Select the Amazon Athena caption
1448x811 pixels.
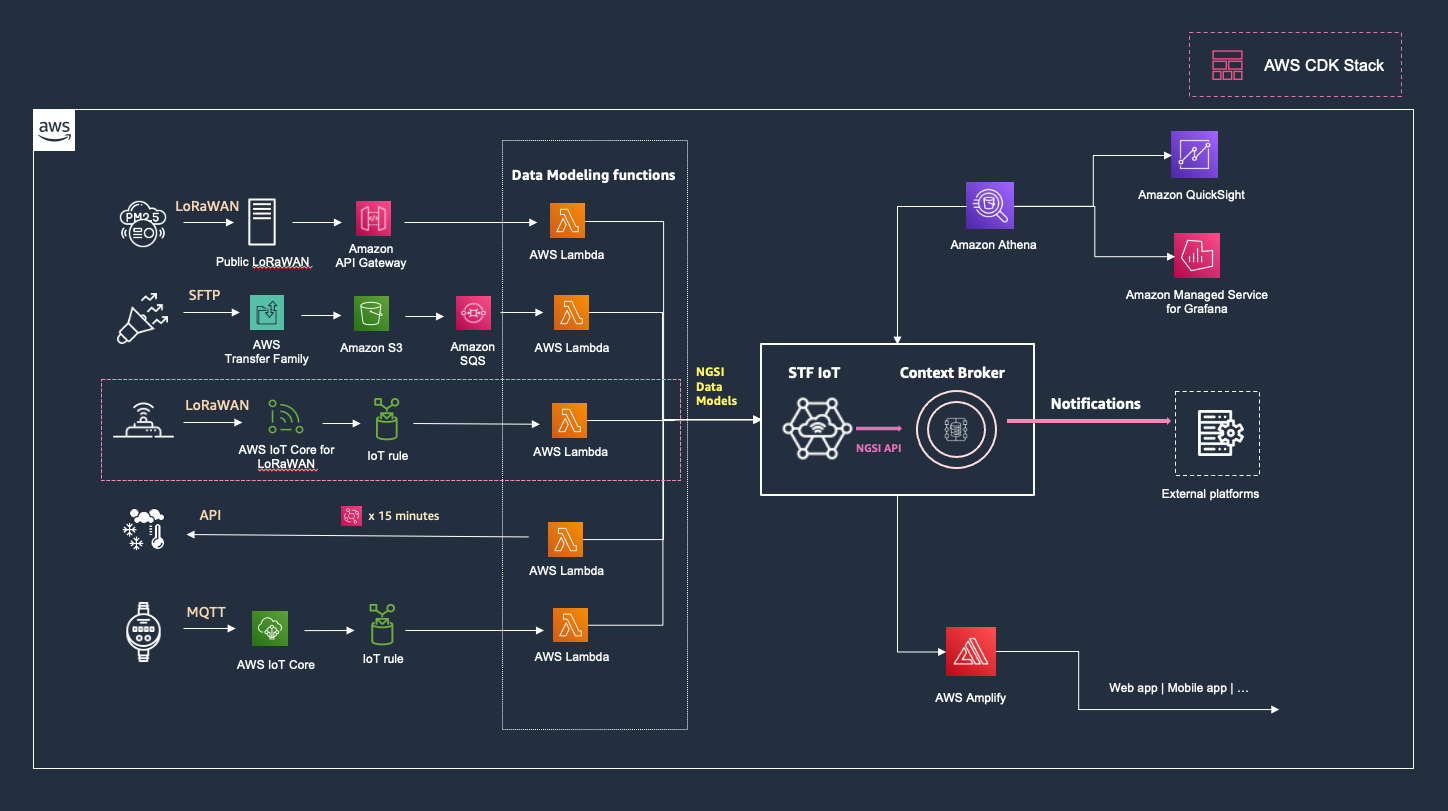point(993,244)
